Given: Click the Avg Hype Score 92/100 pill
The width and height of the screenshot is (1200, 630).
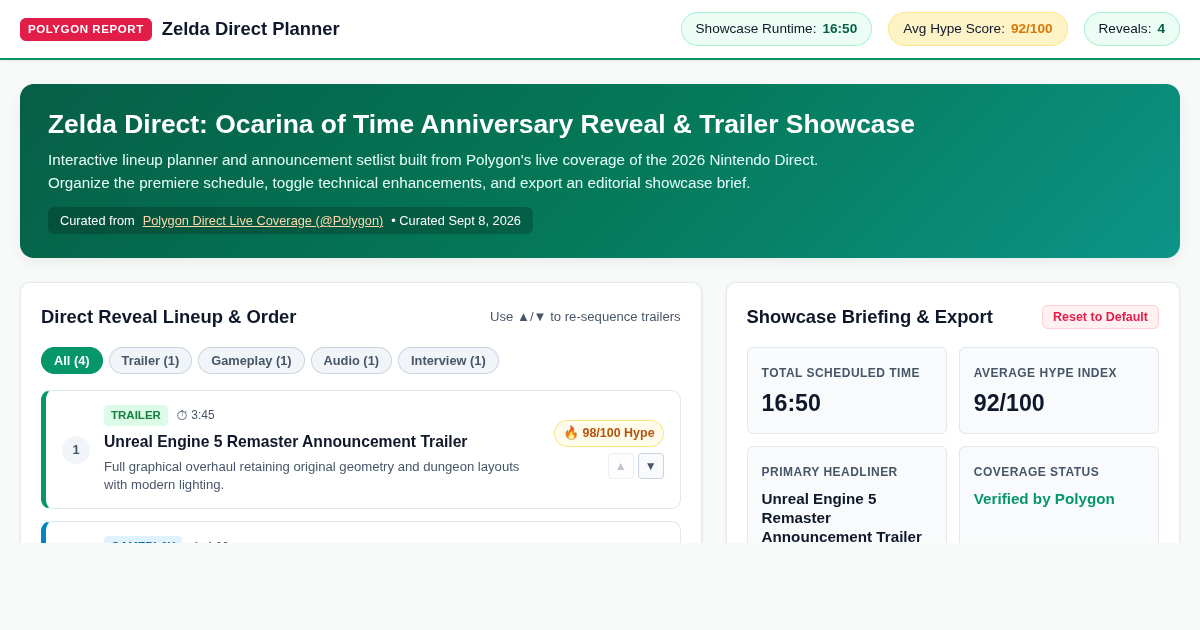Looking at the screenshot, I should (978, 29).
